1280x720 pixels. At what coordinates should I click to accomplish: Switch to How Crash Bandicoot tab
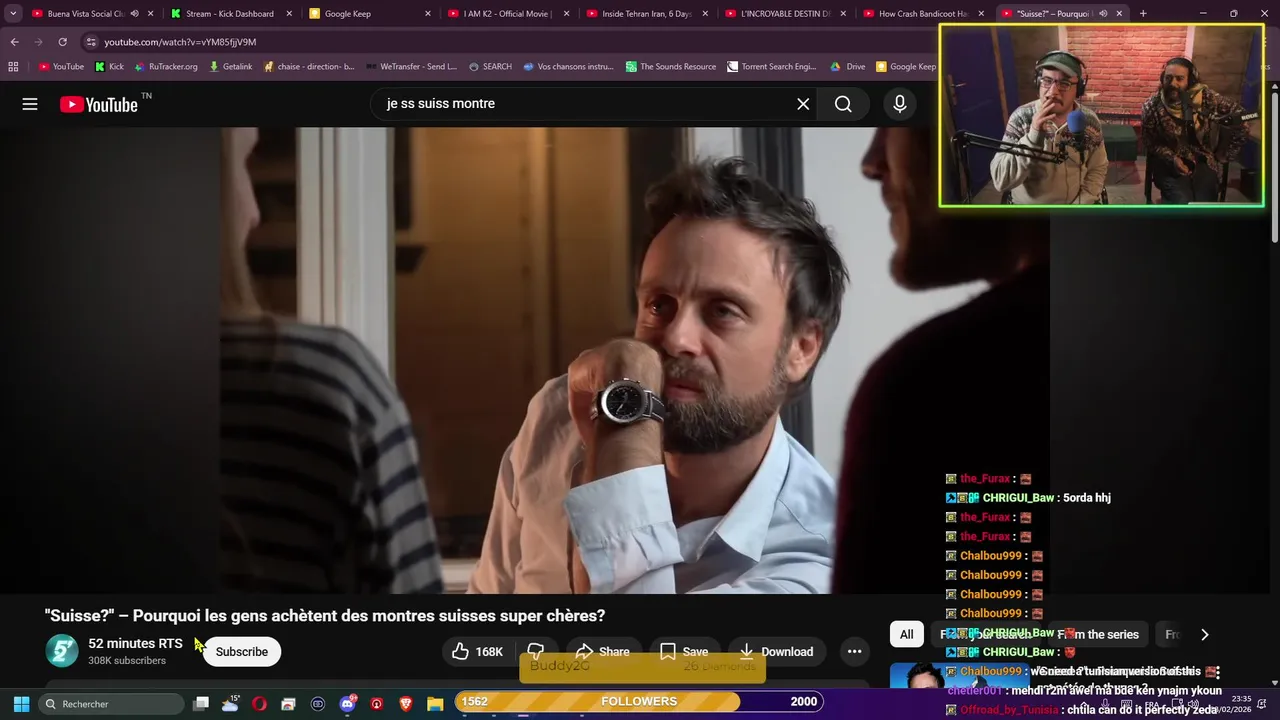point(922,14)
